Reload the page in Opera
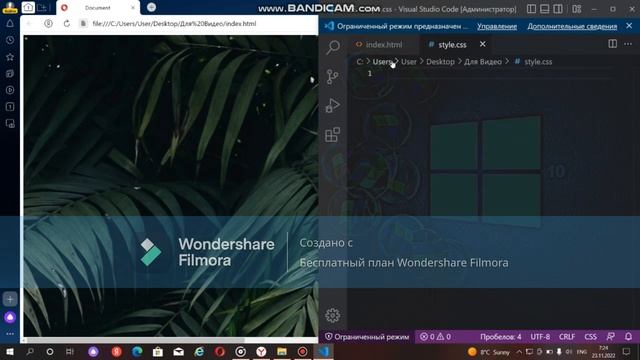640x360 pixels. (x=67, y=24)
